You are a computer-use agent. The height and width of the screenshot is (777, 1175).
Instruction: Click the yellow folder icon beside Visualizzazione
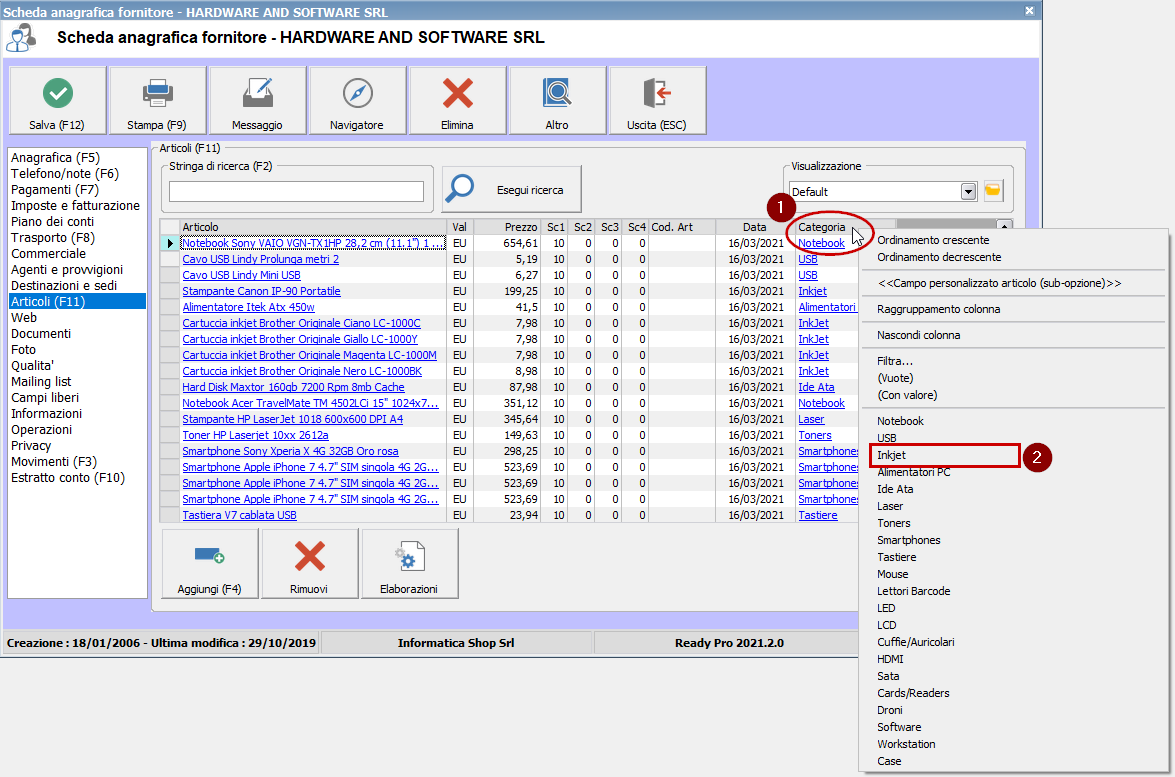tap(993, 191)
